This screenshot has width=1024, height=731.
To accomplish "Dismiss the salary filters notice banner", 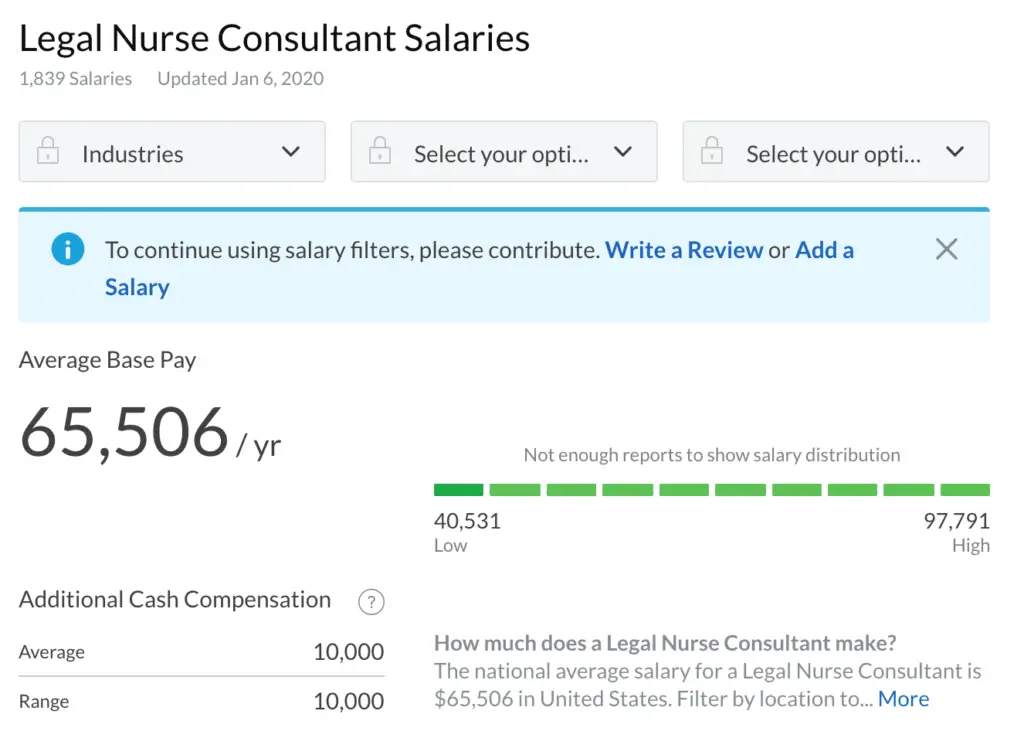I will point(946,250).
